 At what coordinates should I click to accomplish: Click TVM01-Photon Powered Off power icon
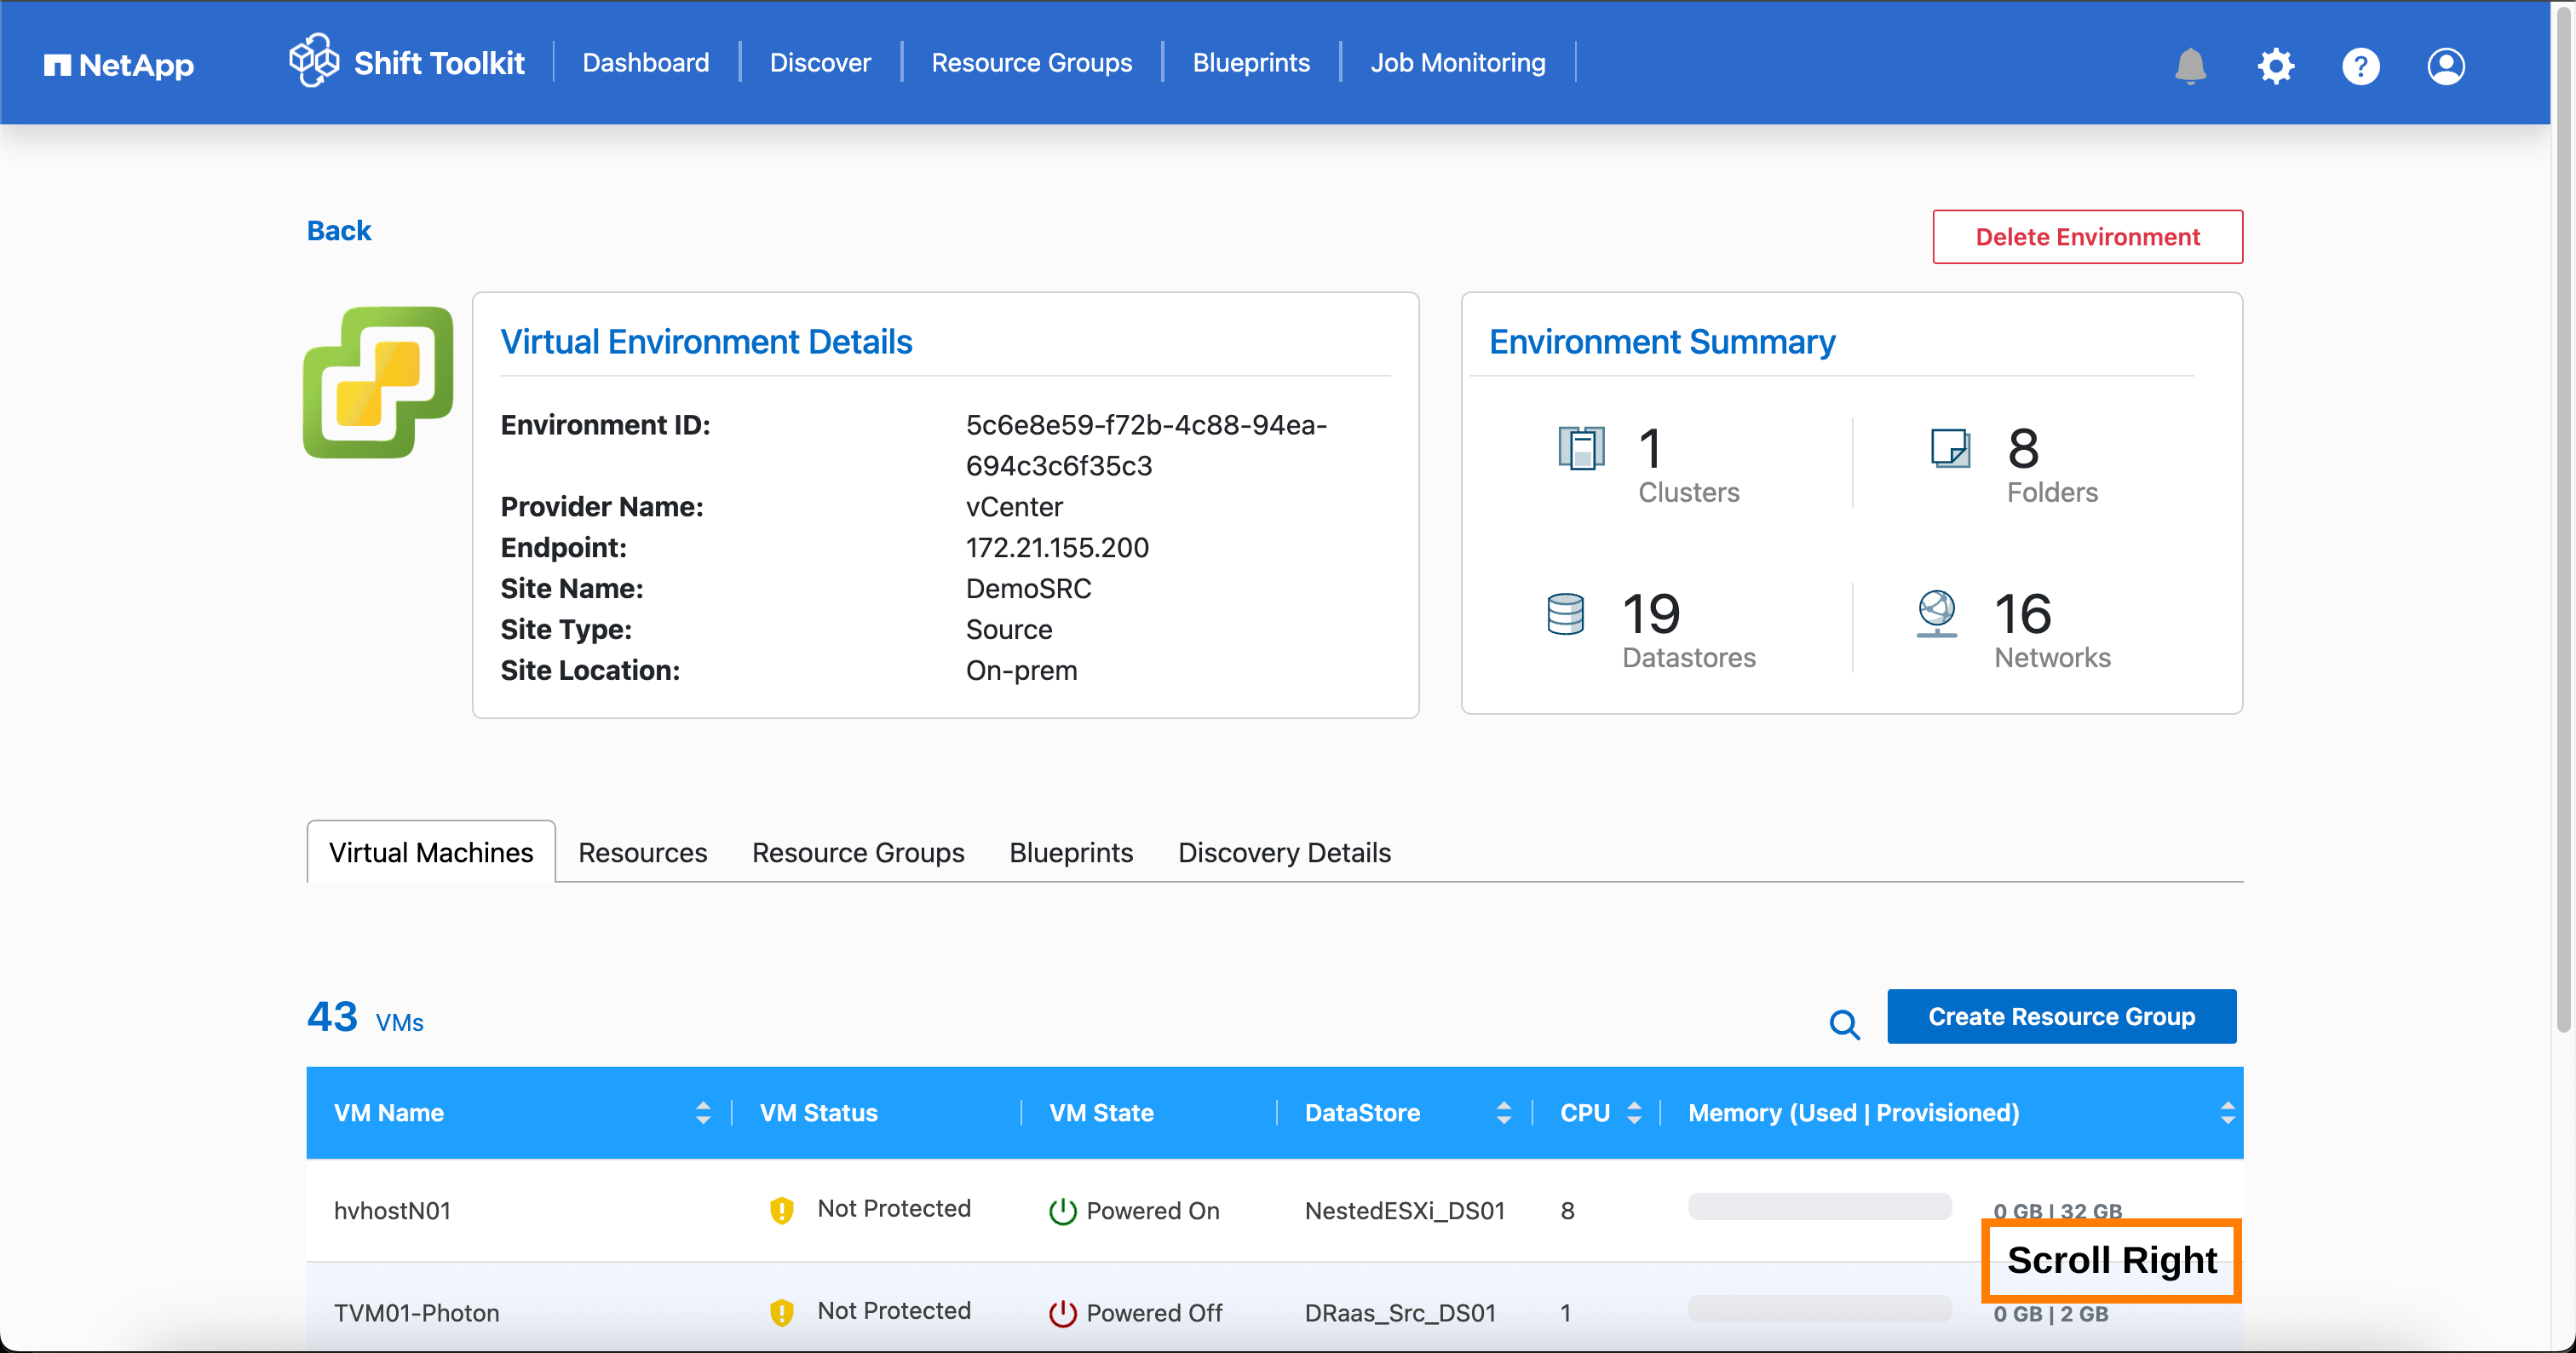1062,1313
